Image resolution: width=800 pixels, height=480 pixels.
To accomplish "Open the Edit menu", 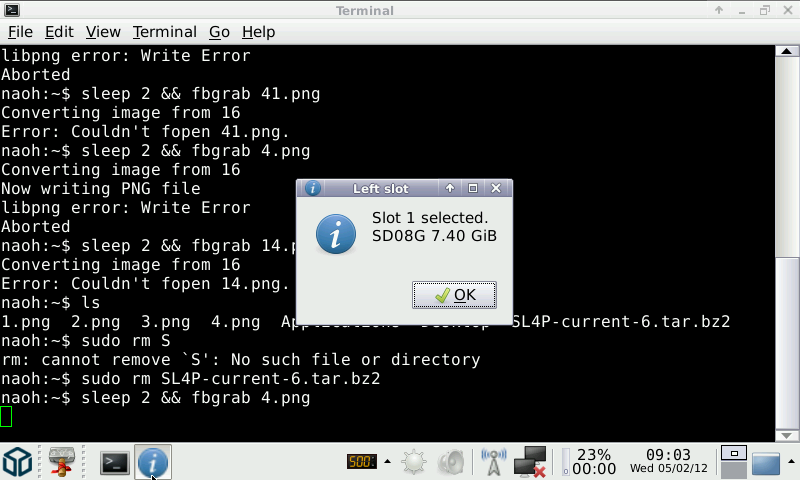I will point(59,32).
